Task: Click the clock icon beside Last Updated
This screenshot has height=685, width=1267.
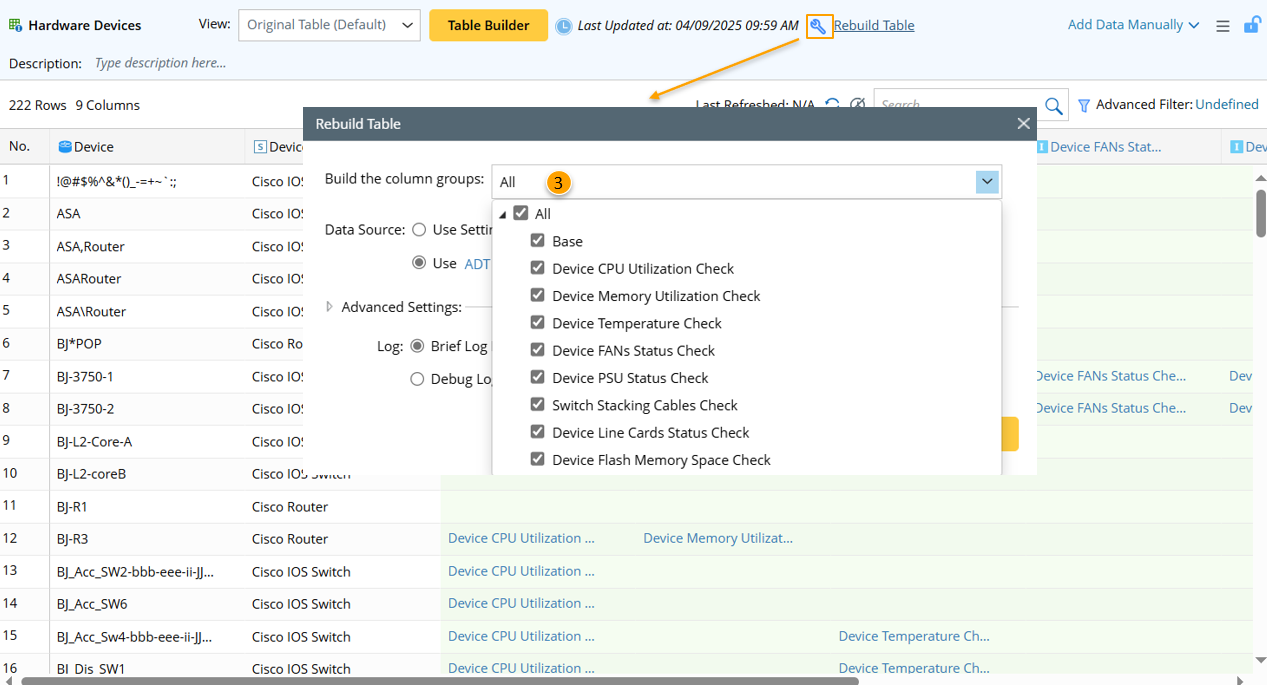Action: [564, 26]
